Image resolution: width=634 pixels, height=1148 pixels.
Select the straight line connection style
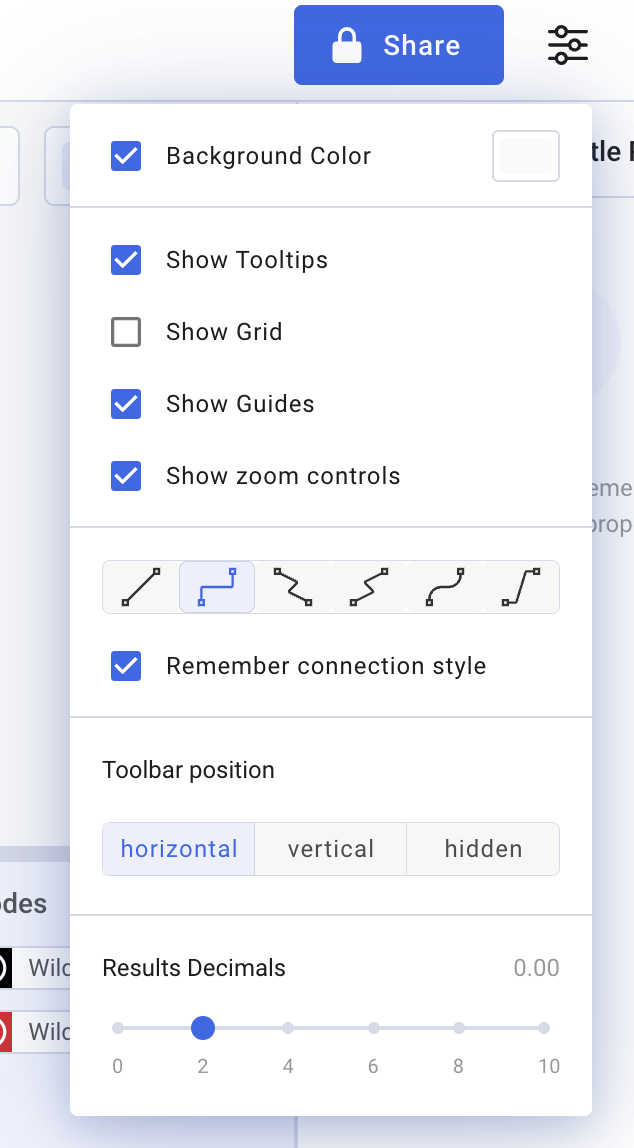tap(141, 587)
